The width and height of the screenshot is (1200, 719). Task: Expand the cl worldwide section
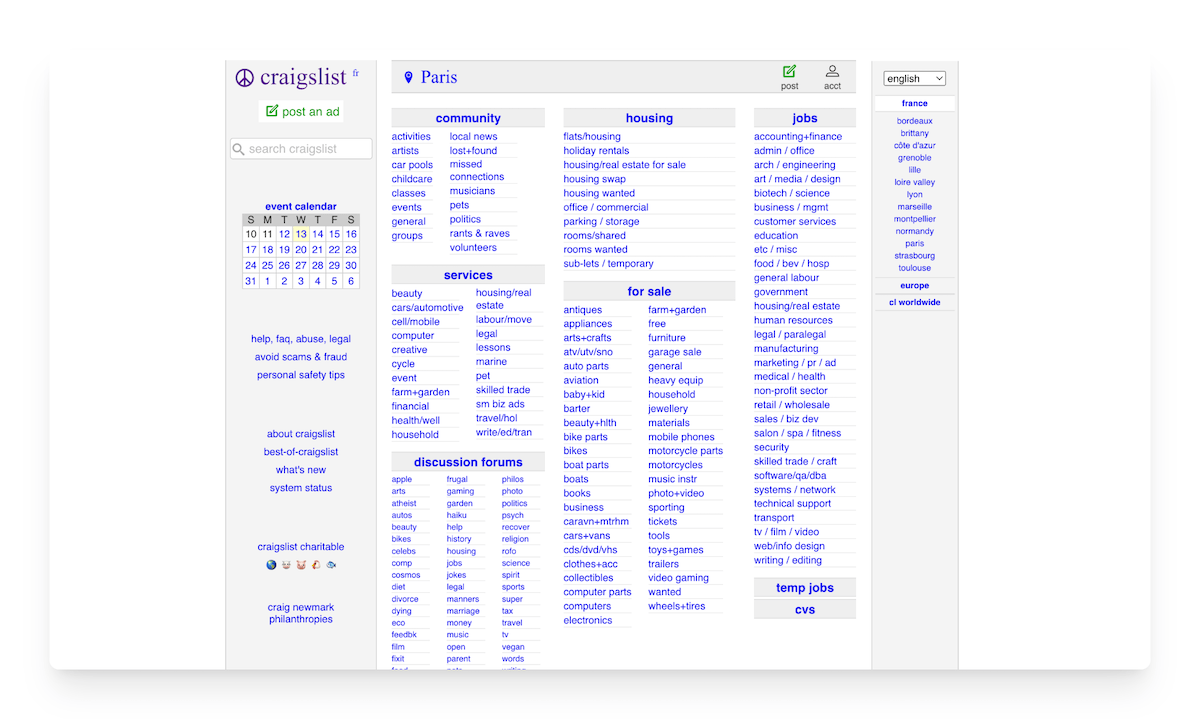915,302
